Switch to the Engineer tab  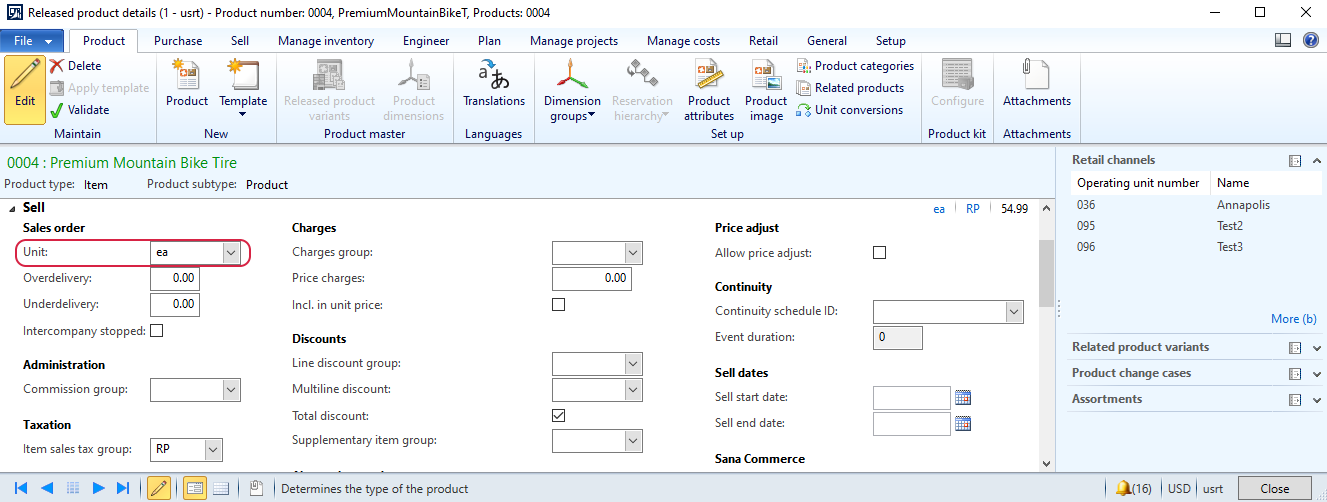point(426,41)
